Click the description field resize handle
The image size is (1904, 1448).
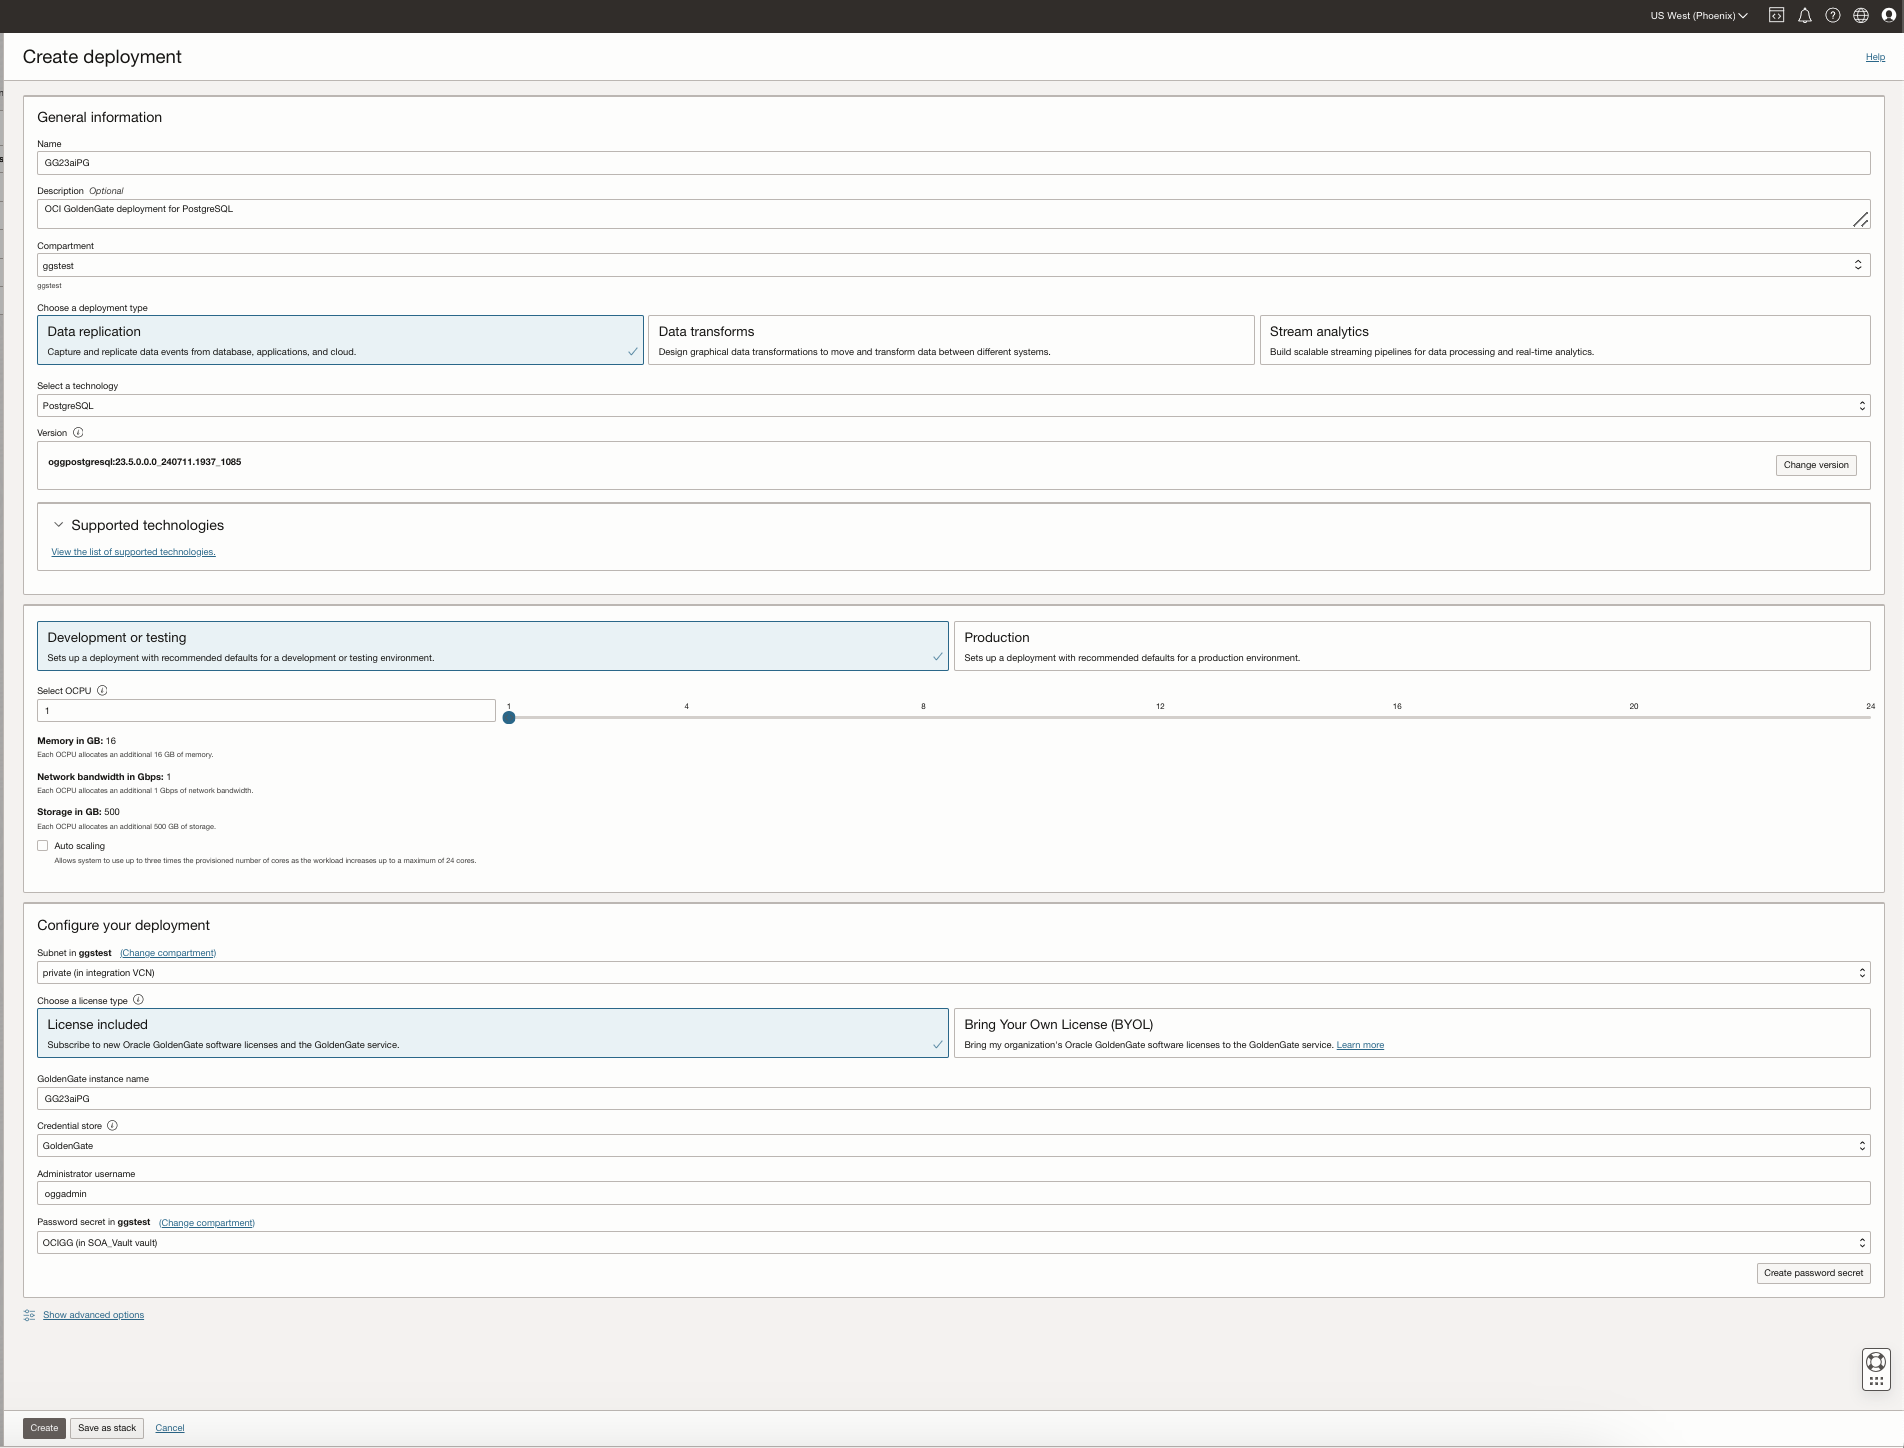1860,219
